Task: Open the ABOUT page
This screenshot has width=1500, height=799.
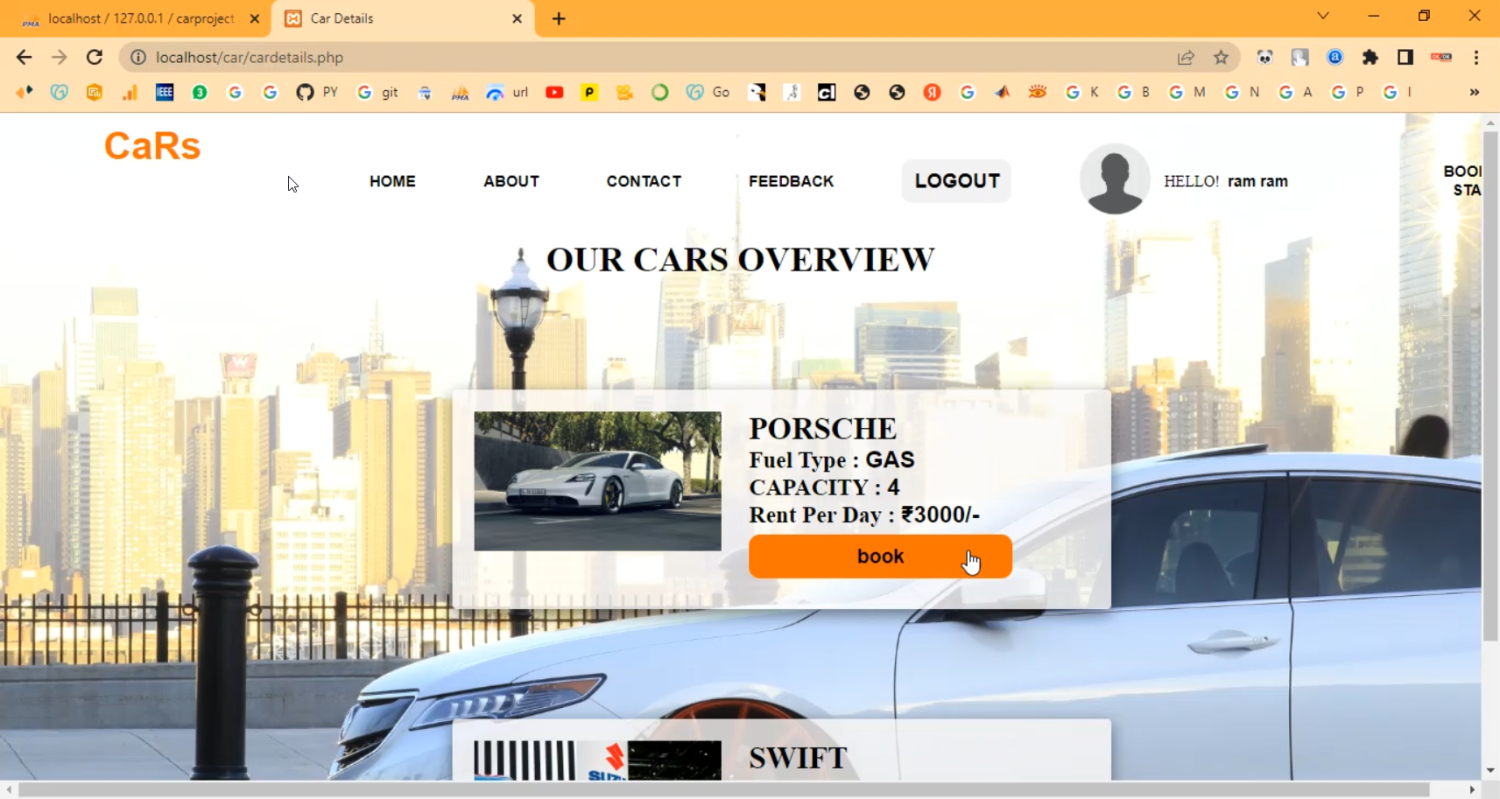Action: pos(511,181)
